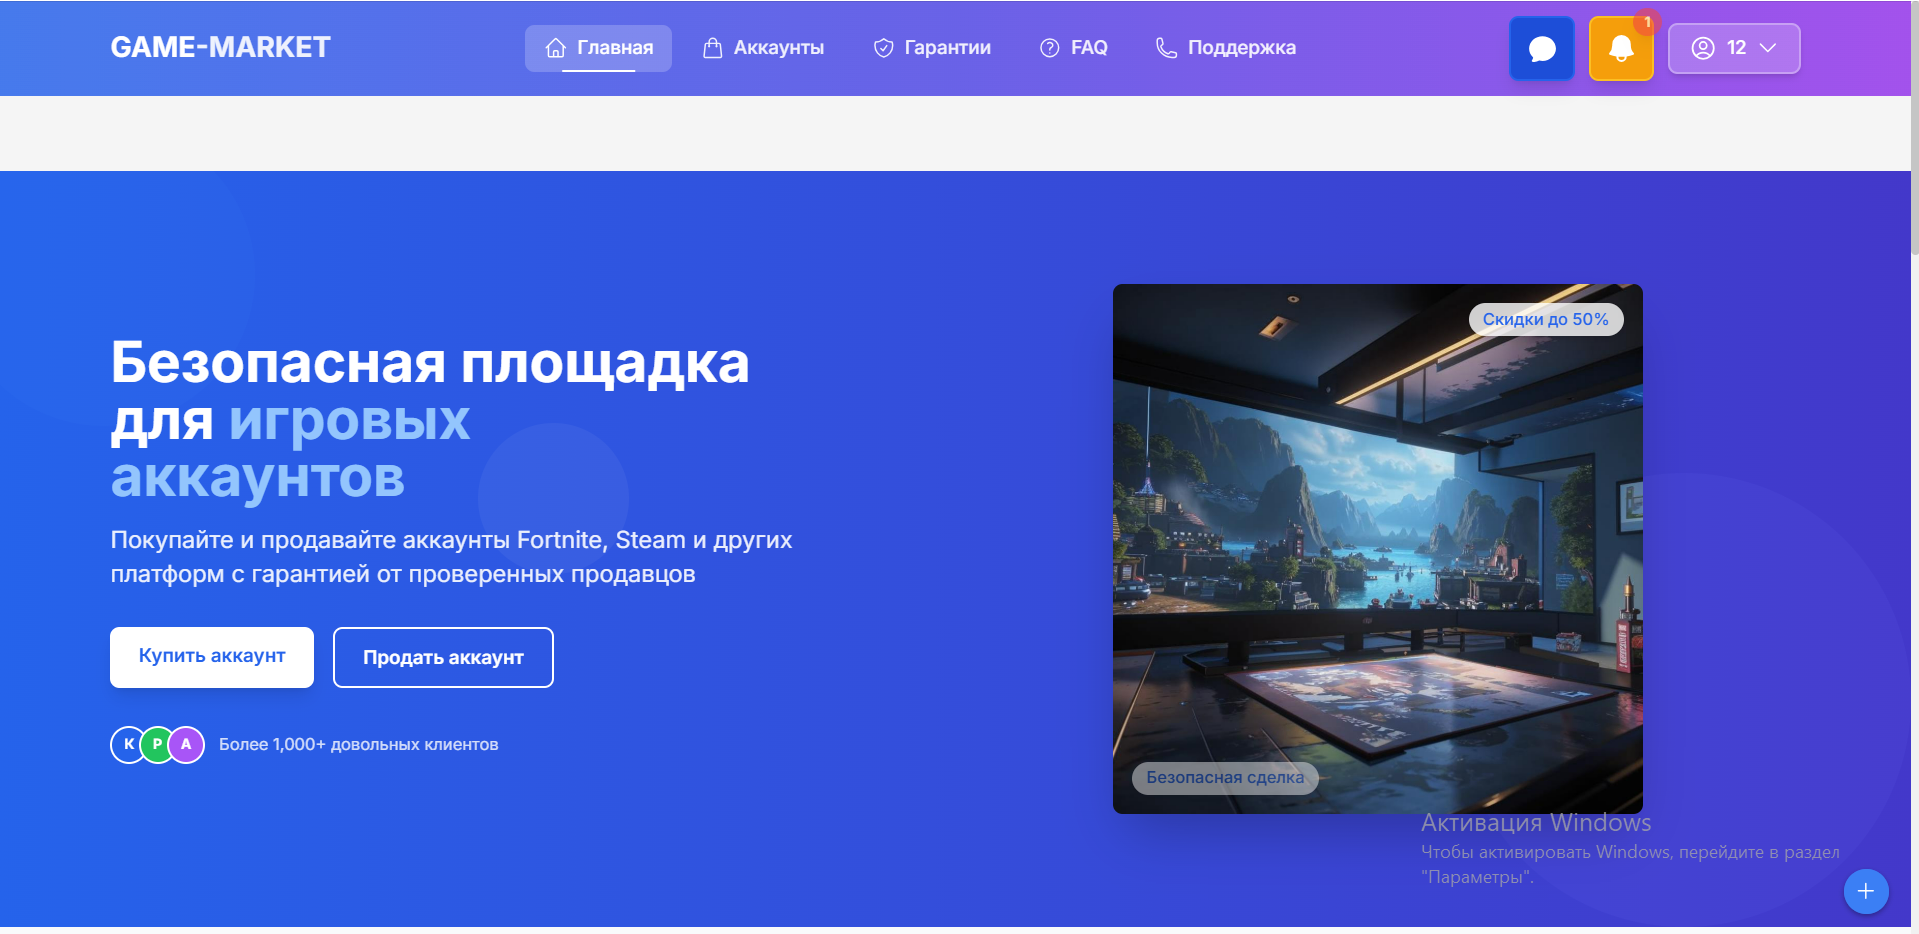Open the chat messages icon button
This screenshot has height=934, width=1919.
point(1541,48)
